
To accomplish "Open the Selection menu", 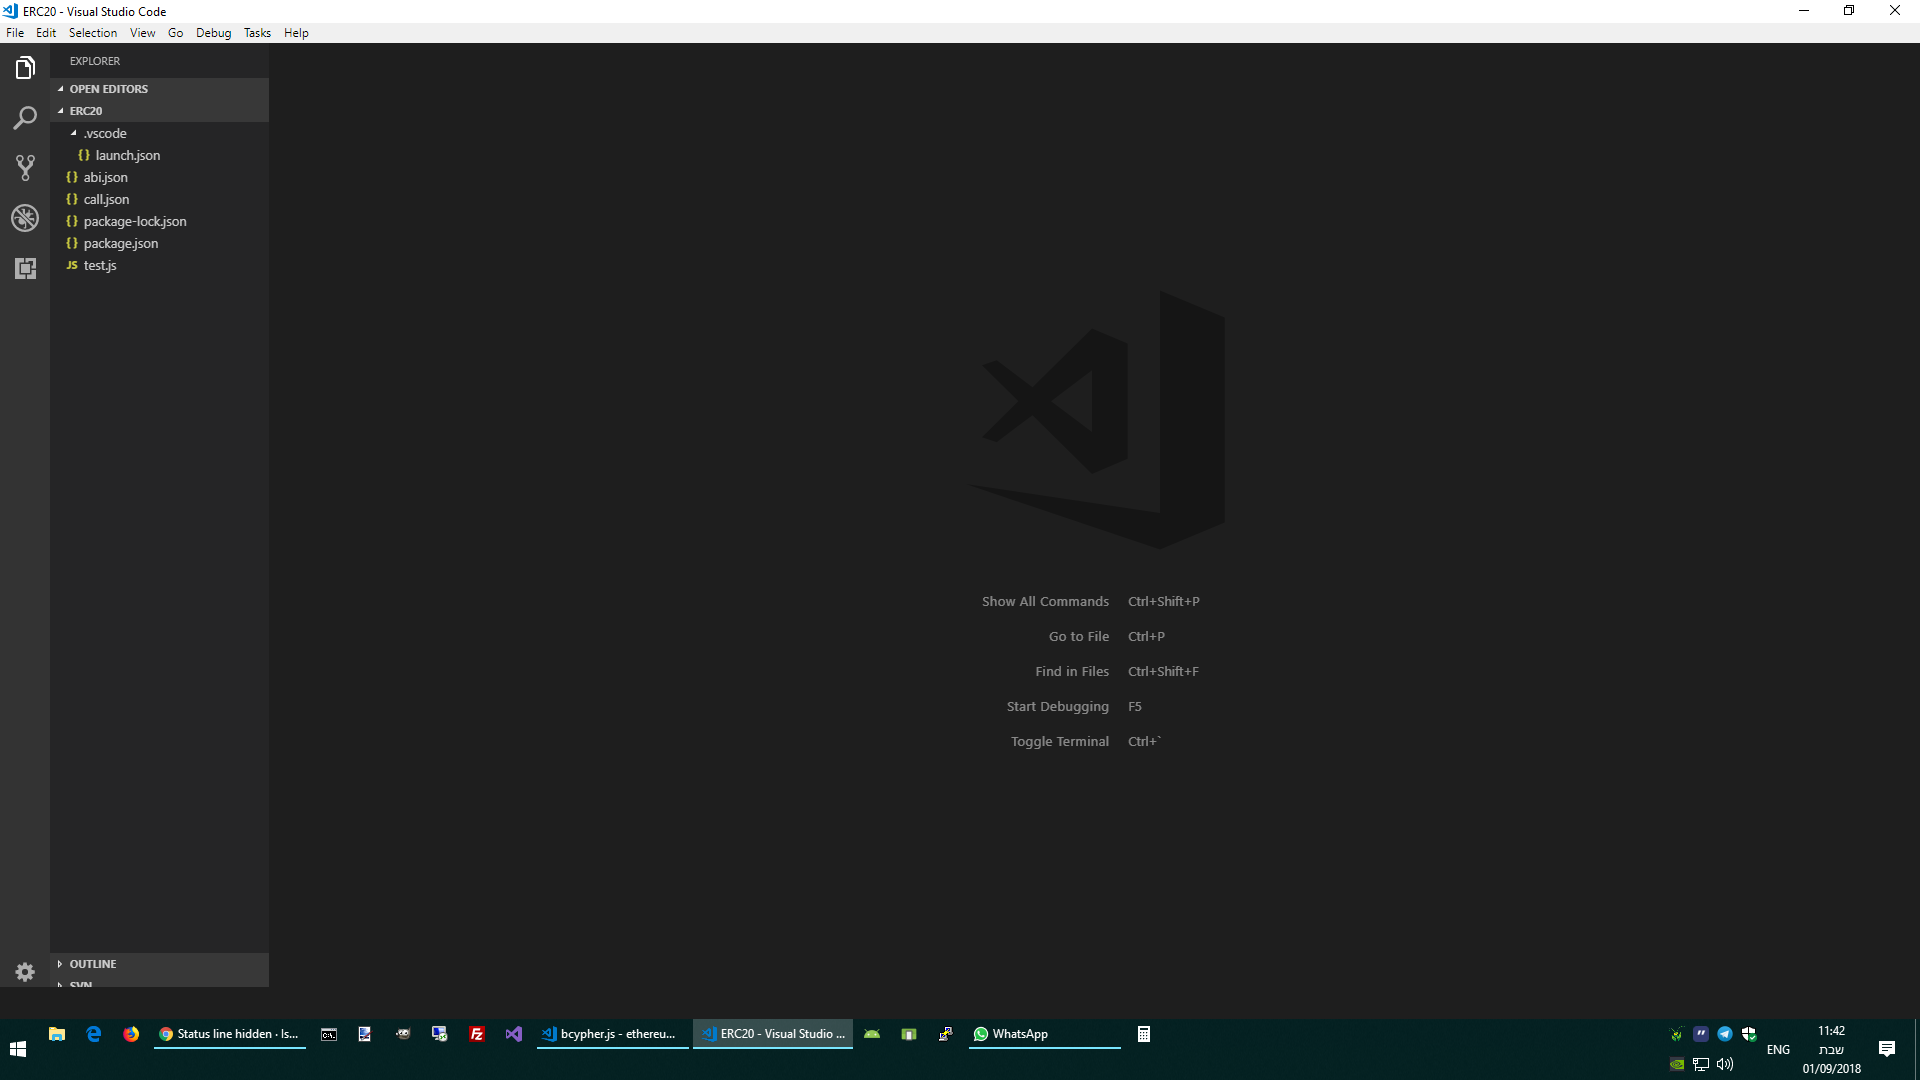I will (93, 33).
